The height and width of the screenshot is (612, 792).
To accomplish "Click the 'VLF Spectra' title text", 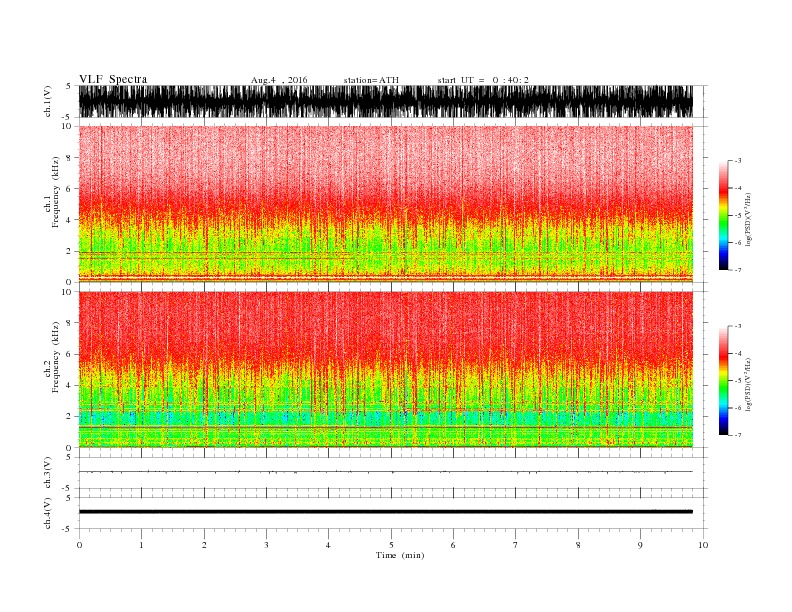I will pyautogui.click(x=113, y=79).
